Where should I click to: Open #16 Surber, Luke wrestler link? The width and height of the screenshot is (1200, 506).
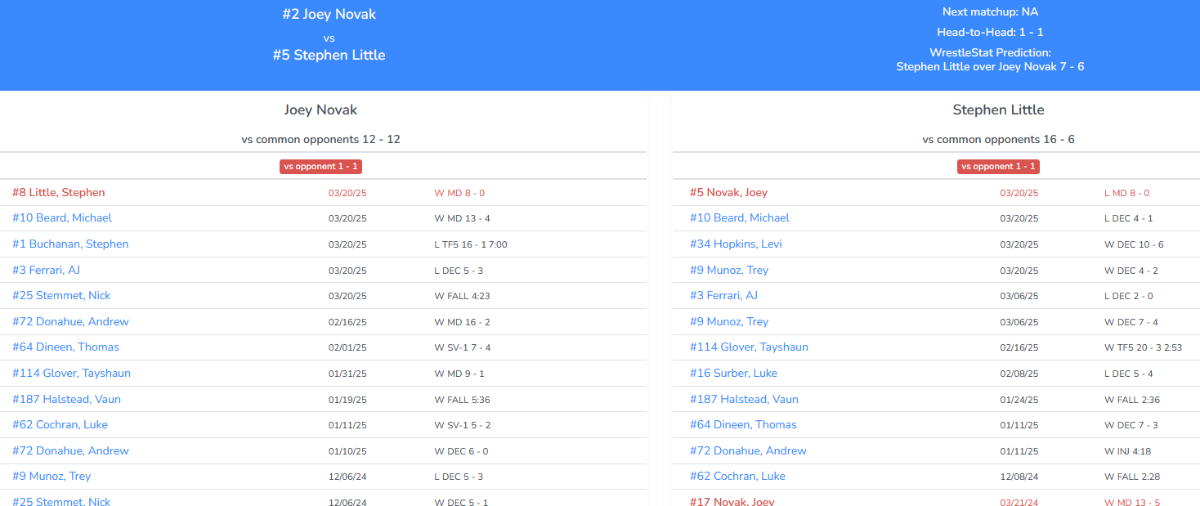click(733, 373)
